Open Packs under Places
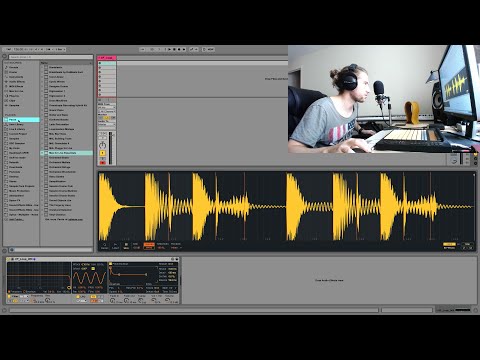The image size is (480, 360). (x=21, y=120)
